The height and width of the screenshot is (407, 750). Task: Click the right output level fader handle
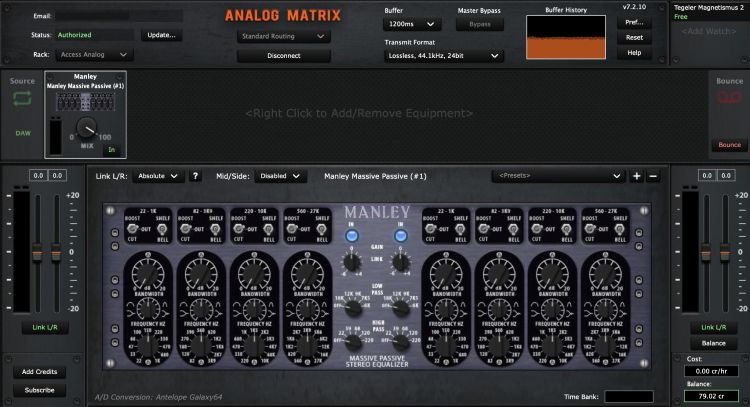coord(725,253)
